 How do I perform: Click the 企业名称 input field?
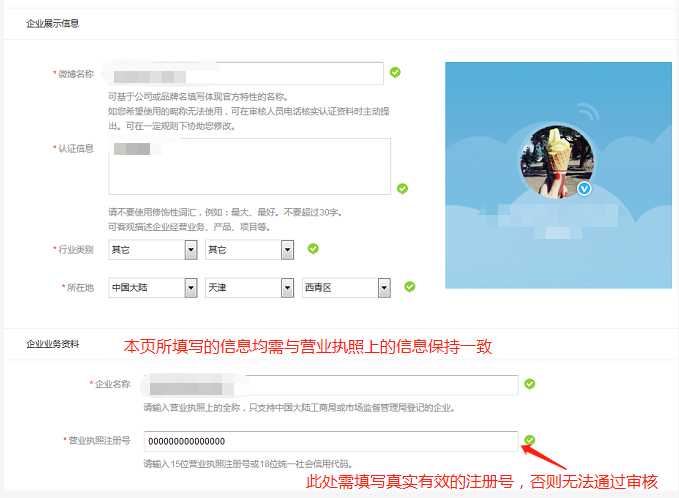[331, 385]
